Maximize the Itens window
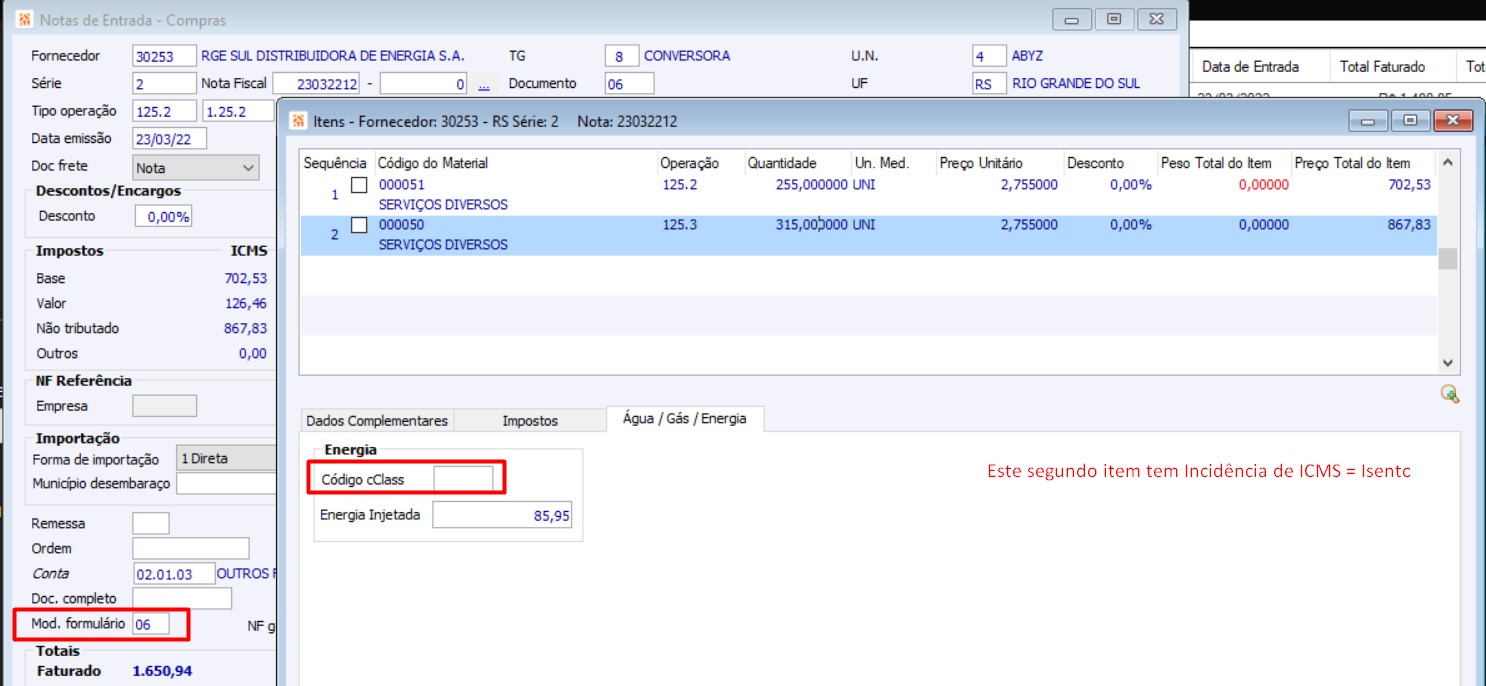Screen dimensions: 1486x686 point(1410,120)
